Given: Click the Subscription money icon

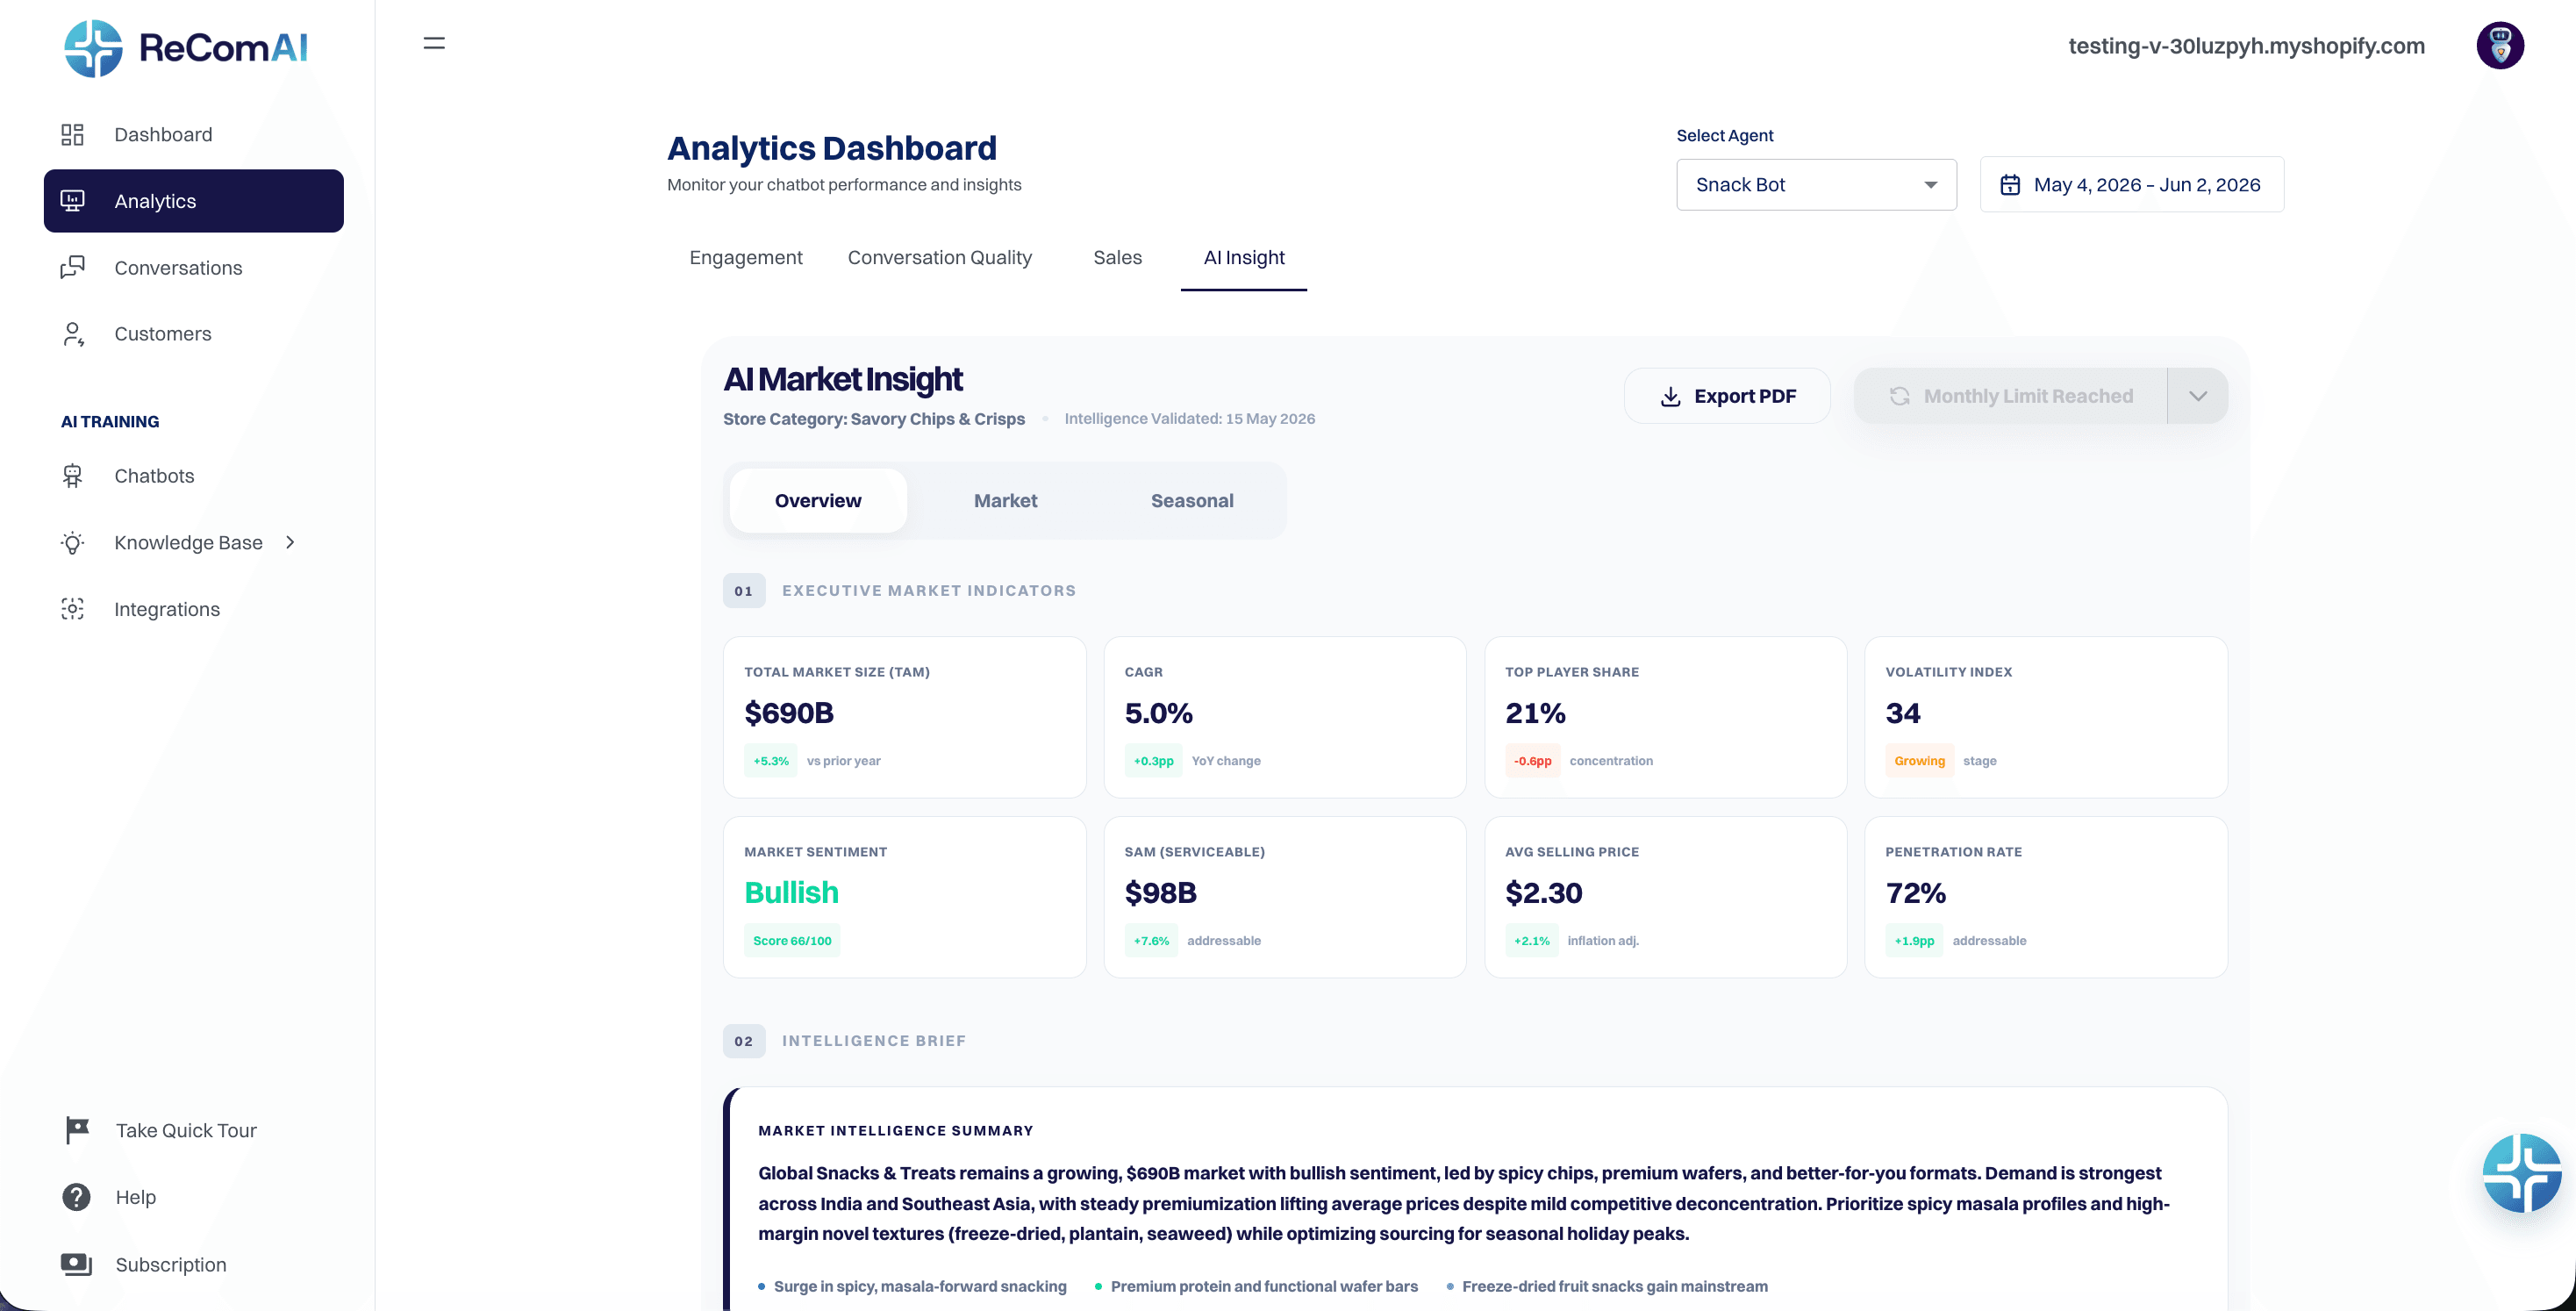Looking at the screenshot, I should click(x=76, y=1264).
